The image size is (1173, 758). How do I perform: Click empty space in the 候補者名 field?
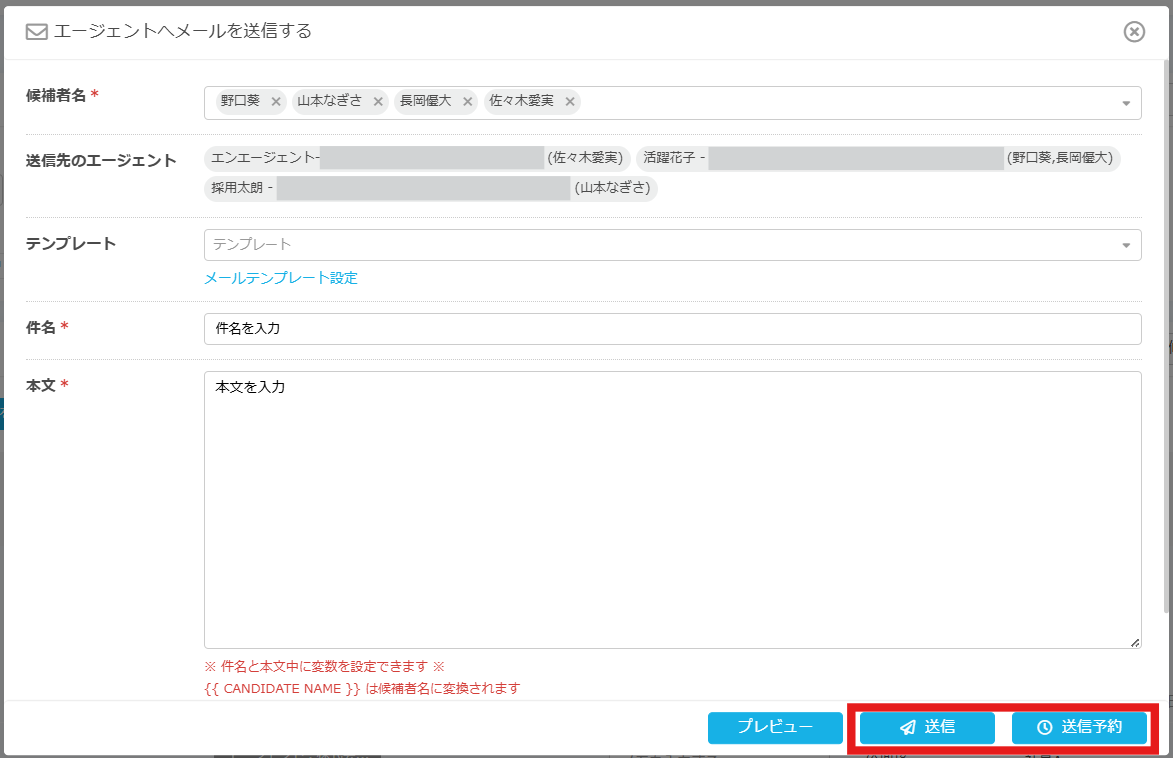click(840, 103)
